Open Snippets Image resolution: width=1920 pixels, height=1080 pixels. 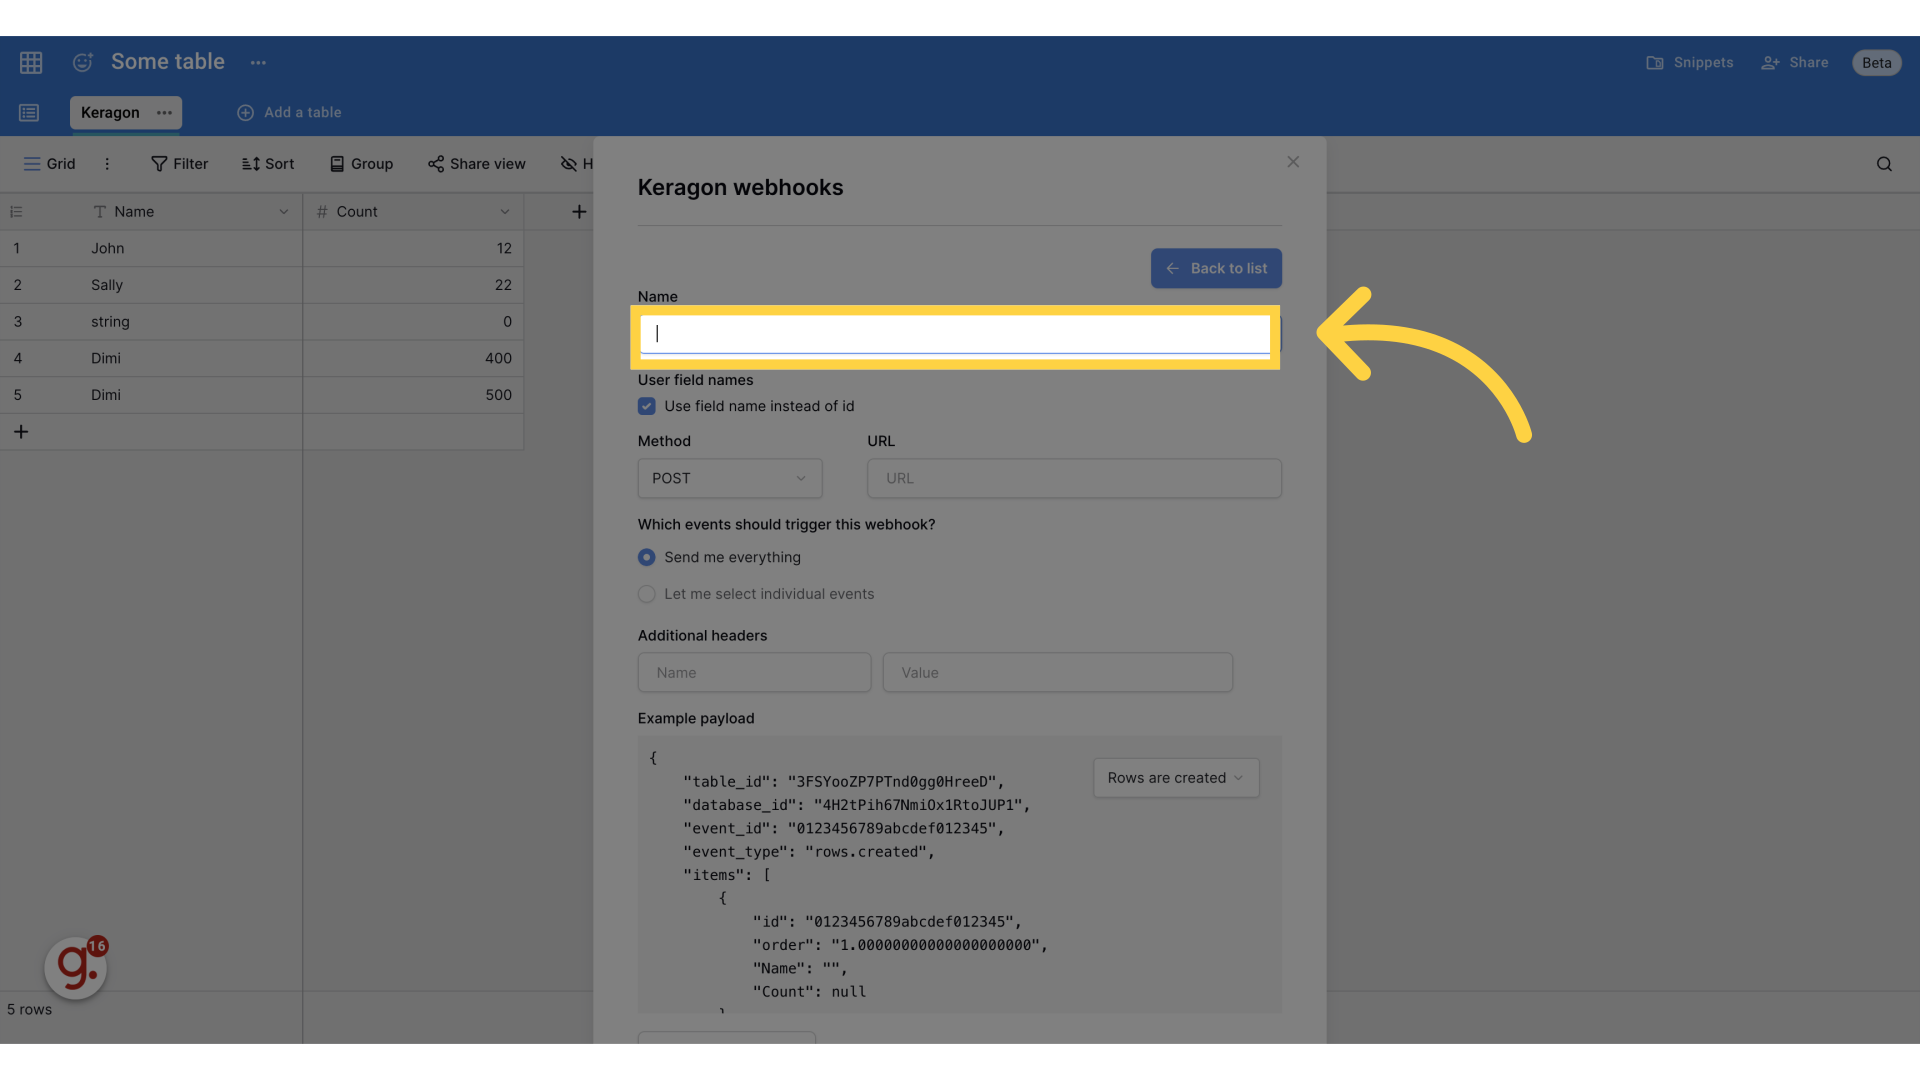point(1689,62)
